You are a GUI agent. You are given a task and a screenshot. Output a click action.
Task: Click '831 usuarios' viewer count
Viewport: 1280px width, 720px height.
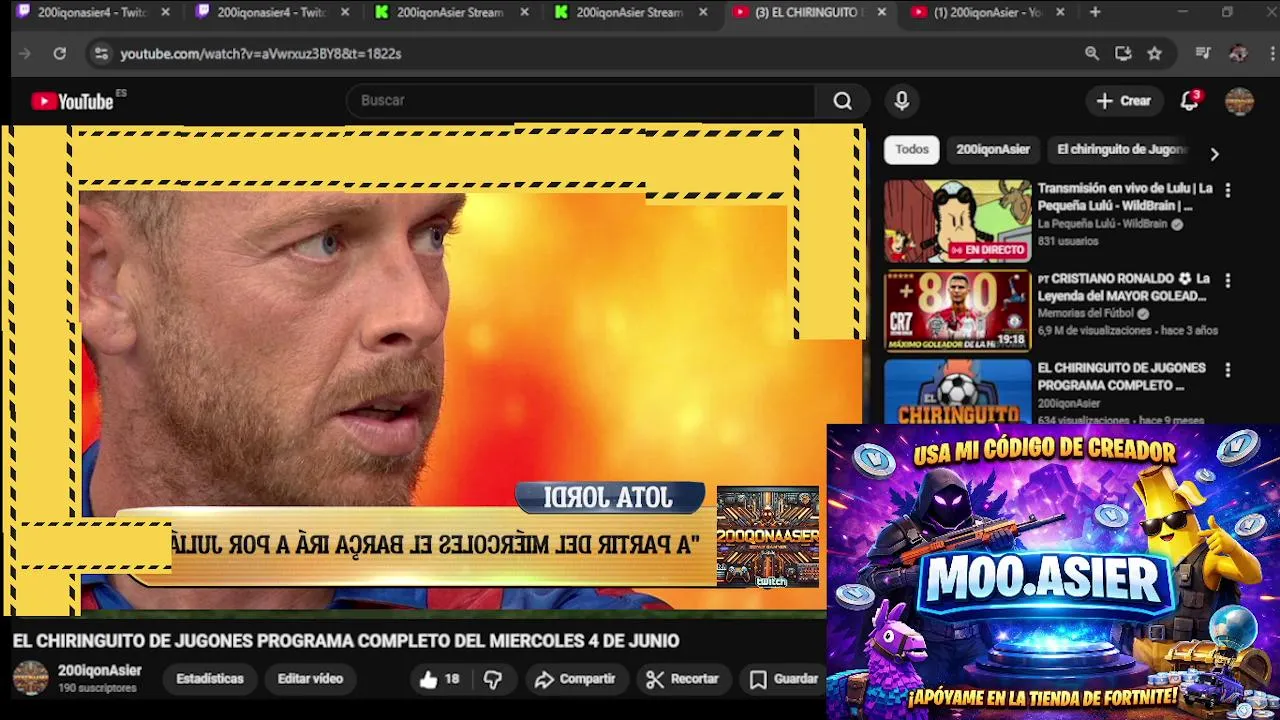coord(1068,241)
